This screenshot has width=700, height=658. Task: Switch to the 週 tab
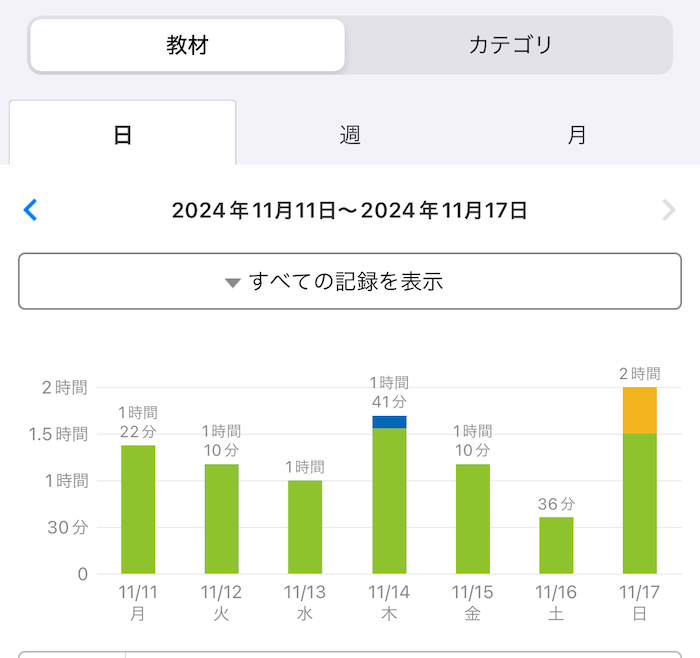click(x=349, y=135)
